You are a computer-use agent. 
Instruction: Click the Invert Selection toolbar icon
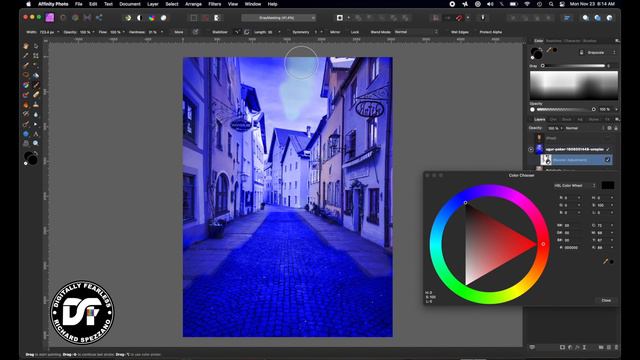point(217,18)
